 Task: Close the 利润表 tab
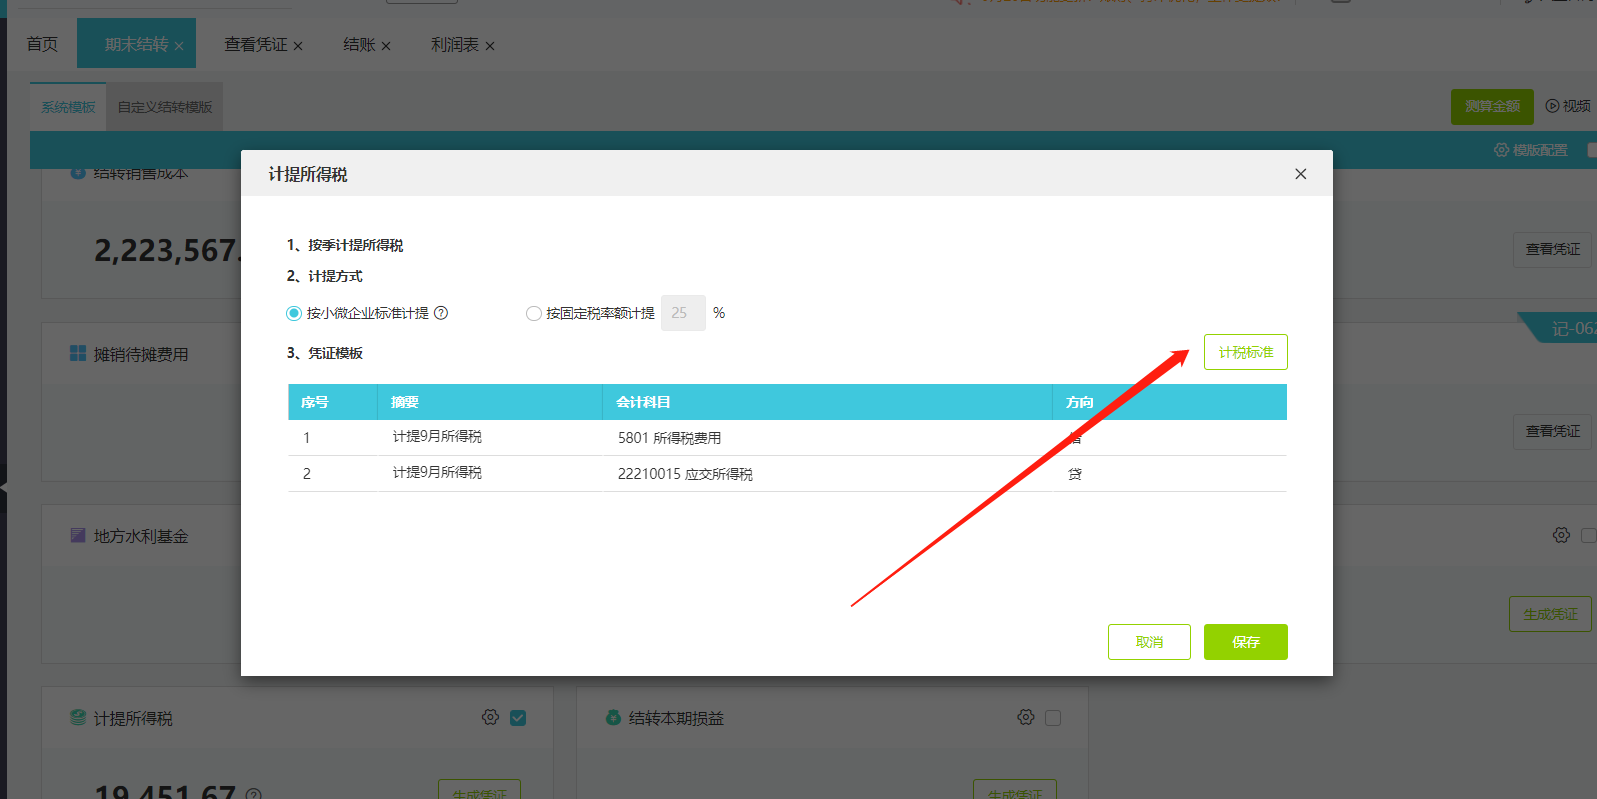(x=490, y=46)
